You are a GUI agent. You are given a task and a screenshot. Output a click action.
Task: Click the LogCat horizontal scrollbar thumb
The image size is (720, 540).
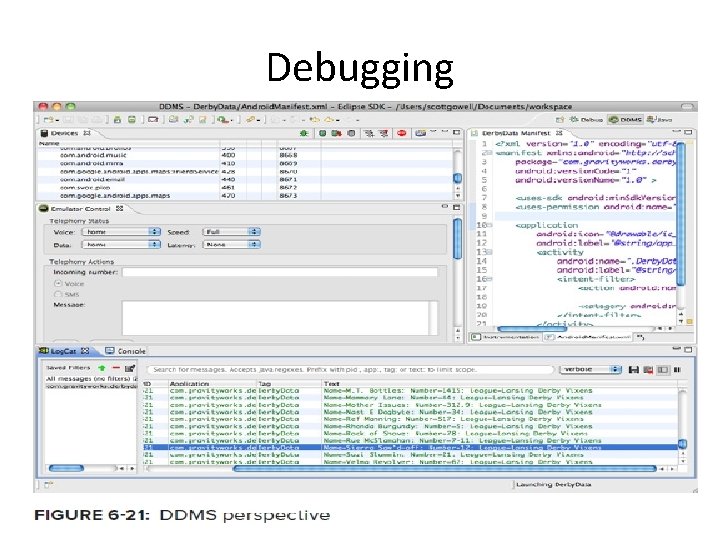[444, 469]
